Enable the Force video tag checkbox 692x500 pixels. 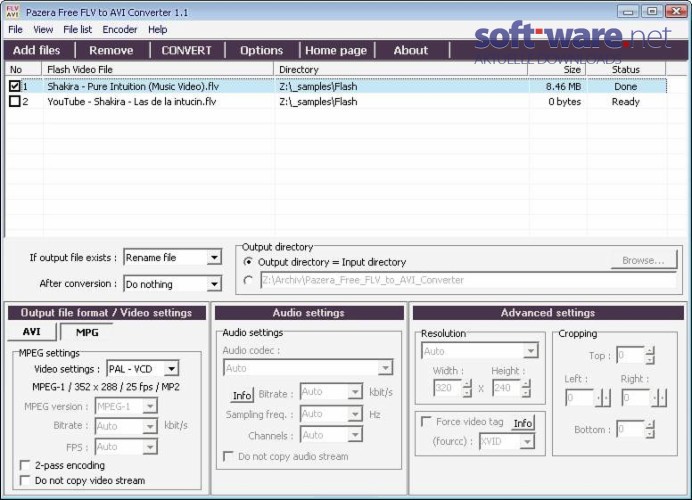pos(426,421)
